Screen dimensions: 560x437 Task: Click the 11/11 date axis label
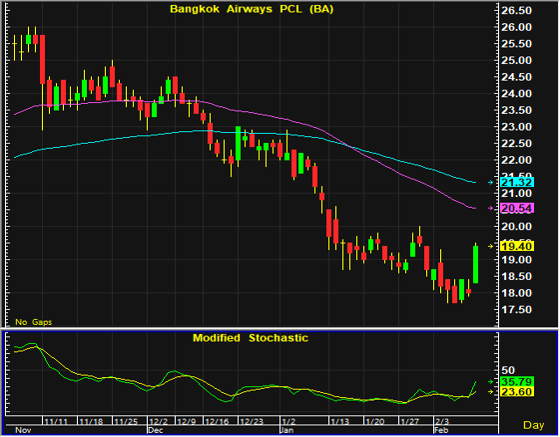coord(56,422)
